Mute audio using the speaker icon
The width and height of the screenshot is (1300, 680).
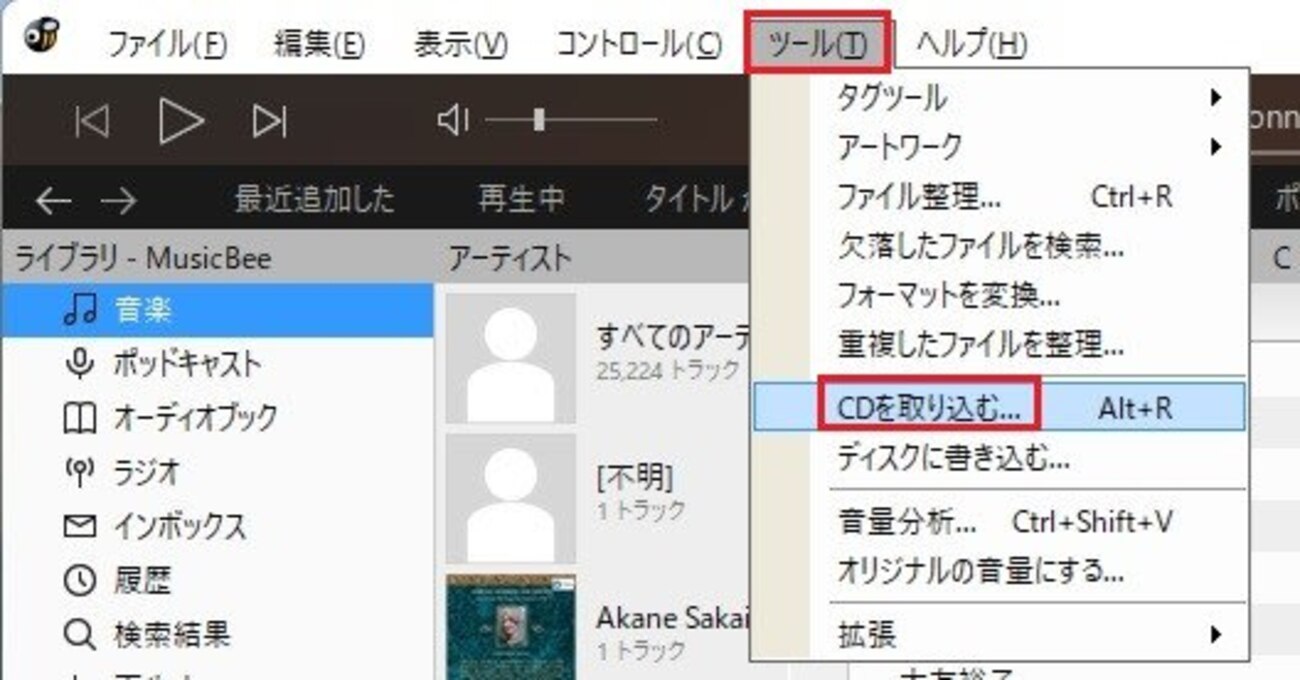[x=453, y=121]
